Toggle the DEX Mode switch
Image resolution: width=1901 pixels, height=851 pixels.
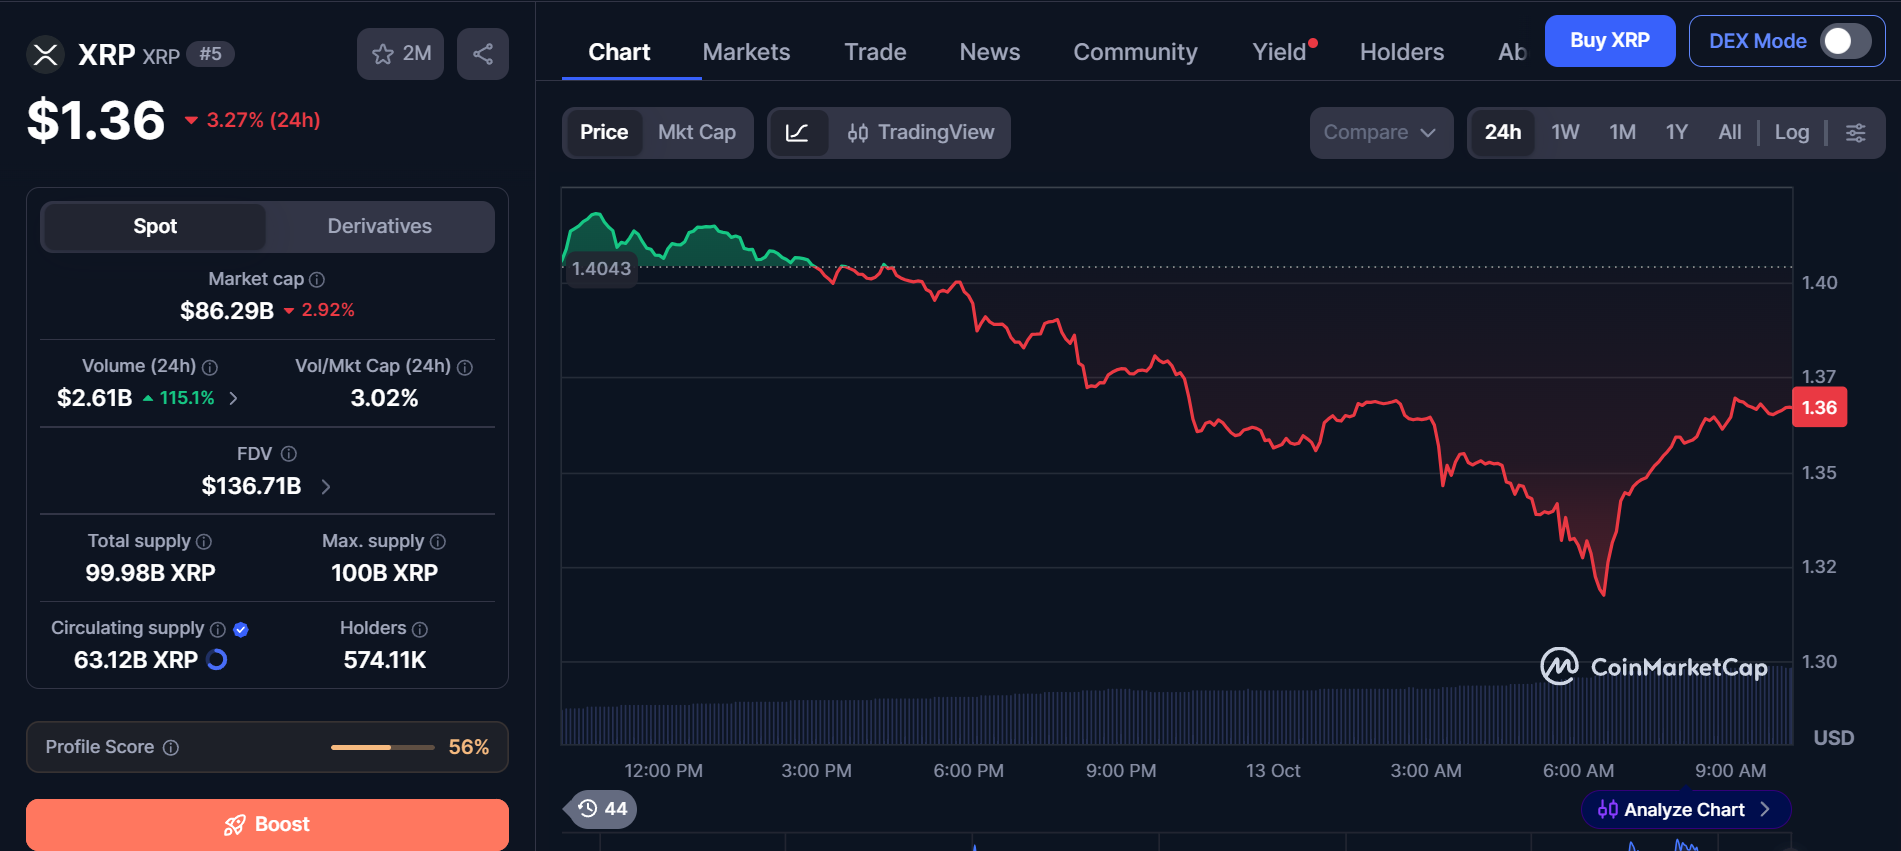[x=1845, y=41]
